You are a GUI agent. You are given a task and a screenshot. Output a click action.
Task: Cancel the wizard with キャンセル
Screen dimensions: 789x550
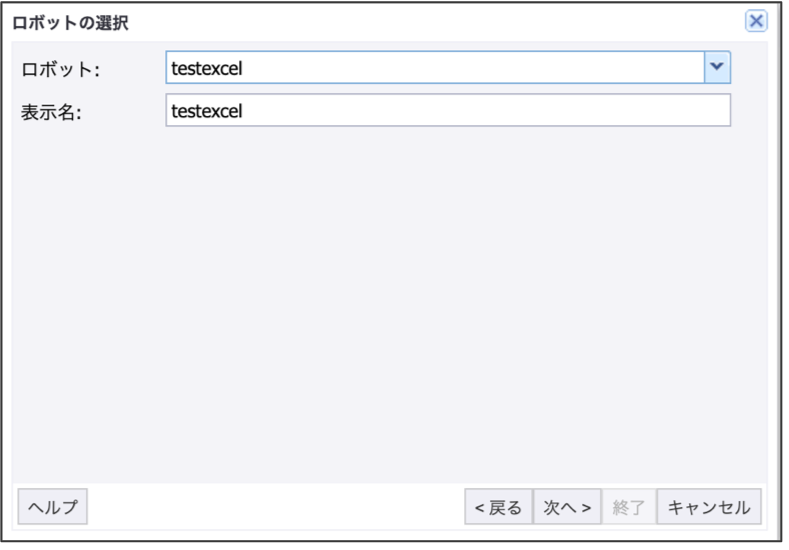[709, 507]
